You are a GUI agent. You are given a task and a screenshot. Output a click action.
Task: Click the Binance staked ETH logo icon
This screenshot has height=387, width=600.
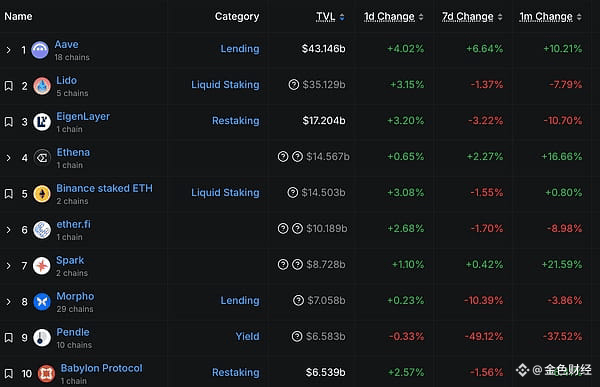(42, 194)
